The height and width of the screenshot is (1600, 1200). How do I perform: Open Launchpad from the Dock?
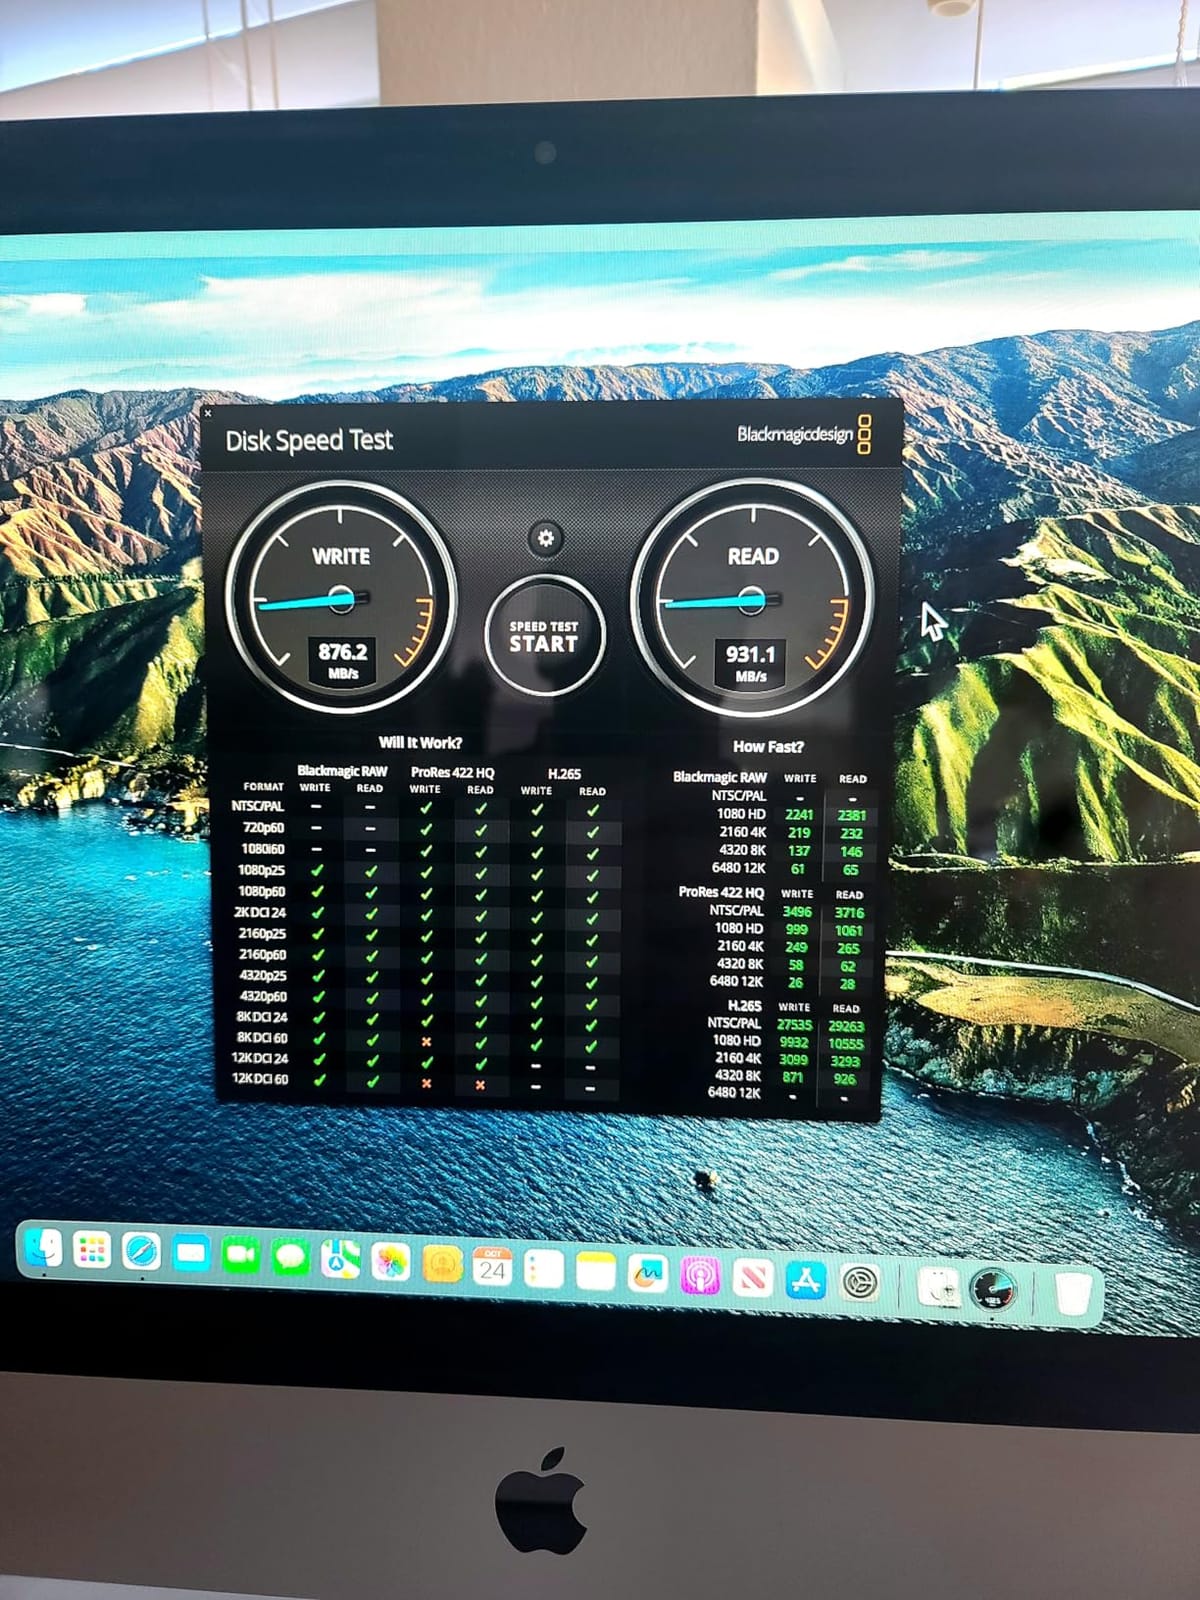point(92,1250)
